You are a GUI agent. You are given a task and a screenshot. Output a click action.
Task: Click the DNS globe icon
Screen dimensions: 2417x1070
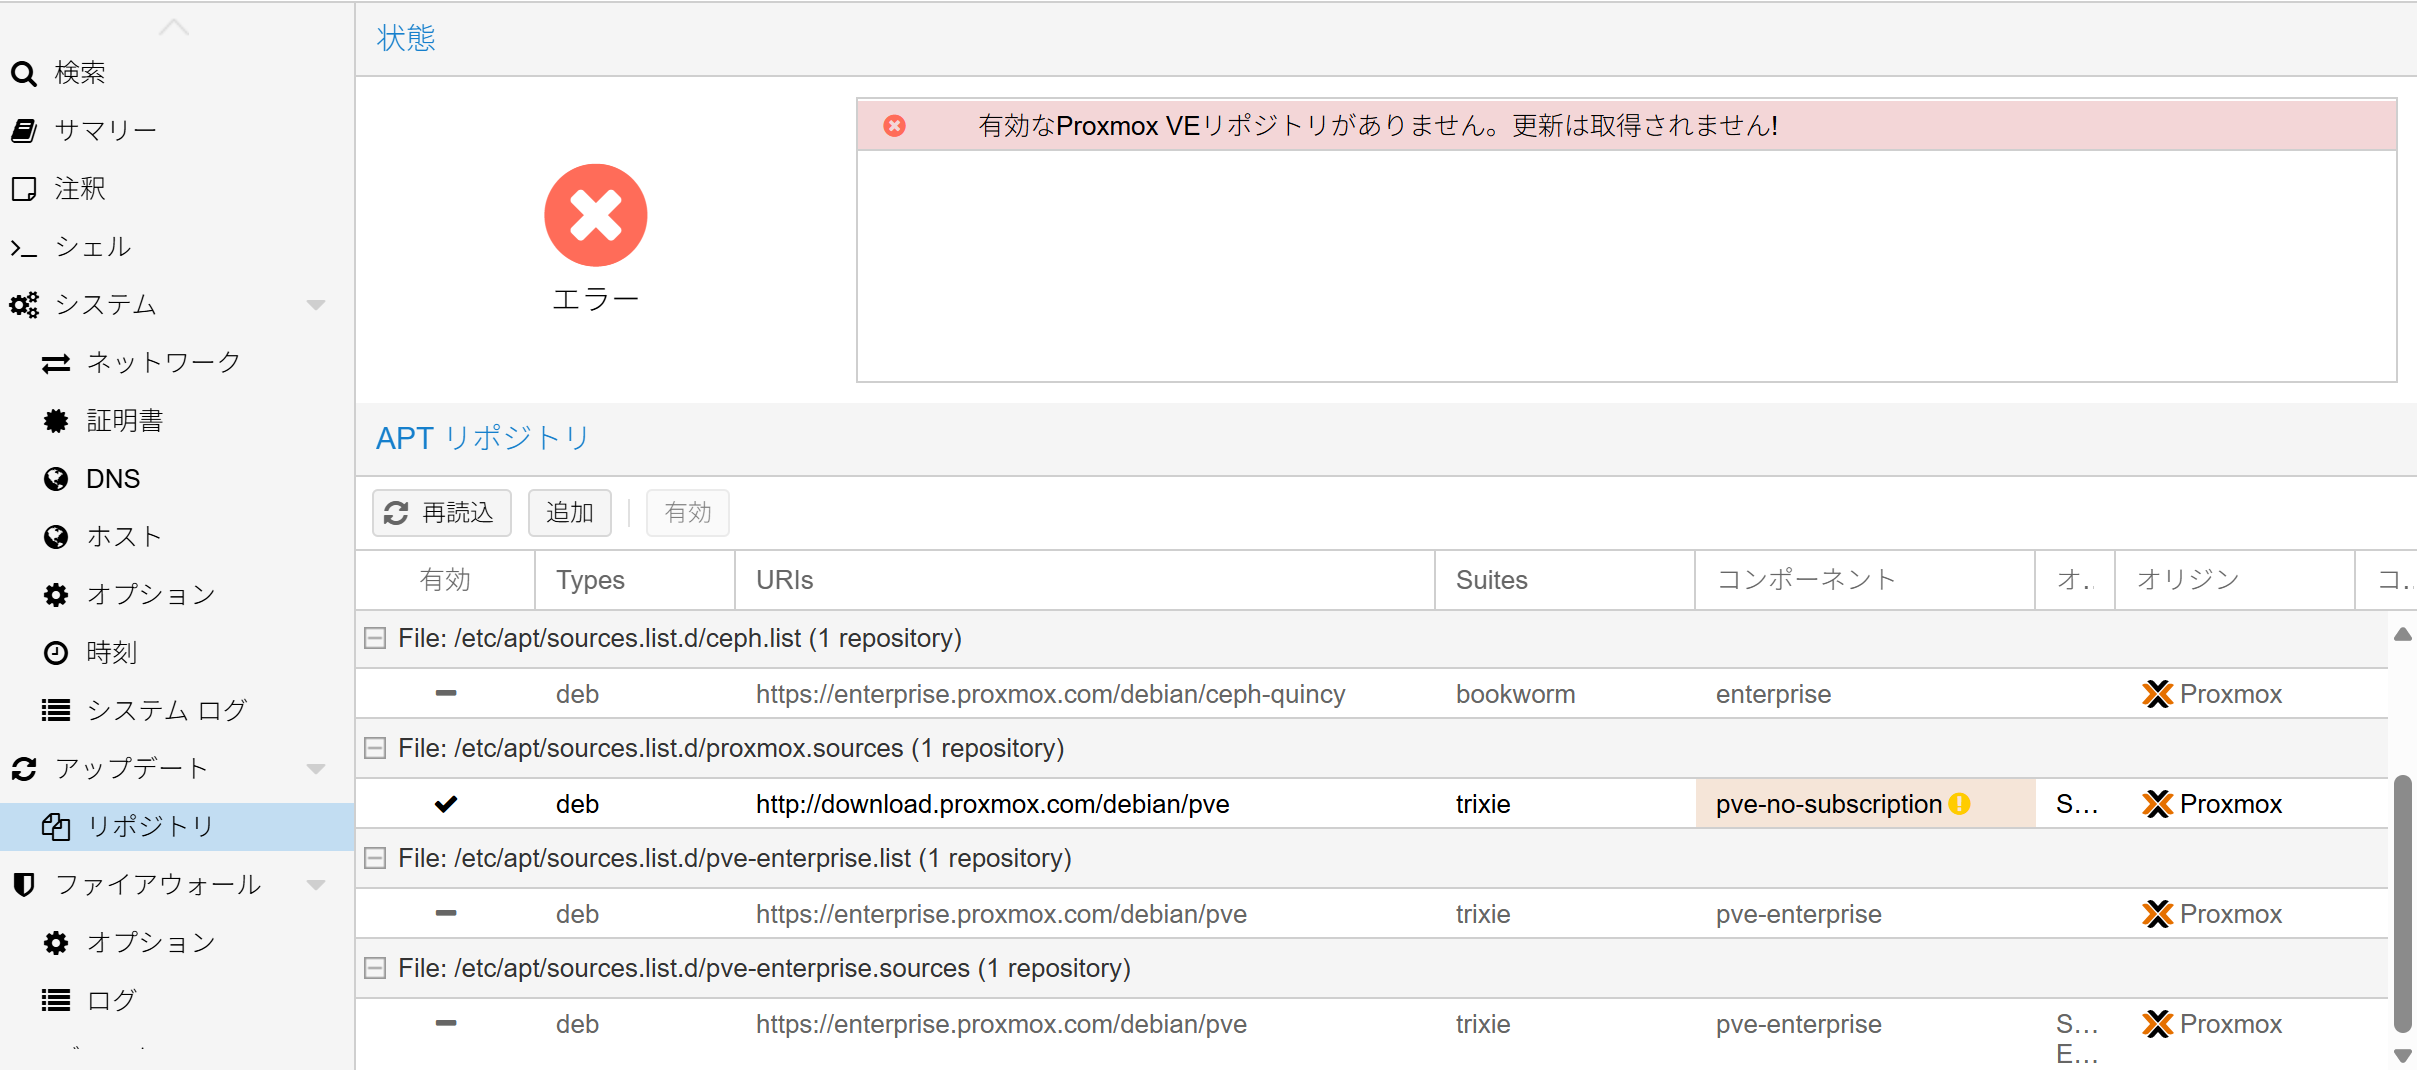pos(56,479)
